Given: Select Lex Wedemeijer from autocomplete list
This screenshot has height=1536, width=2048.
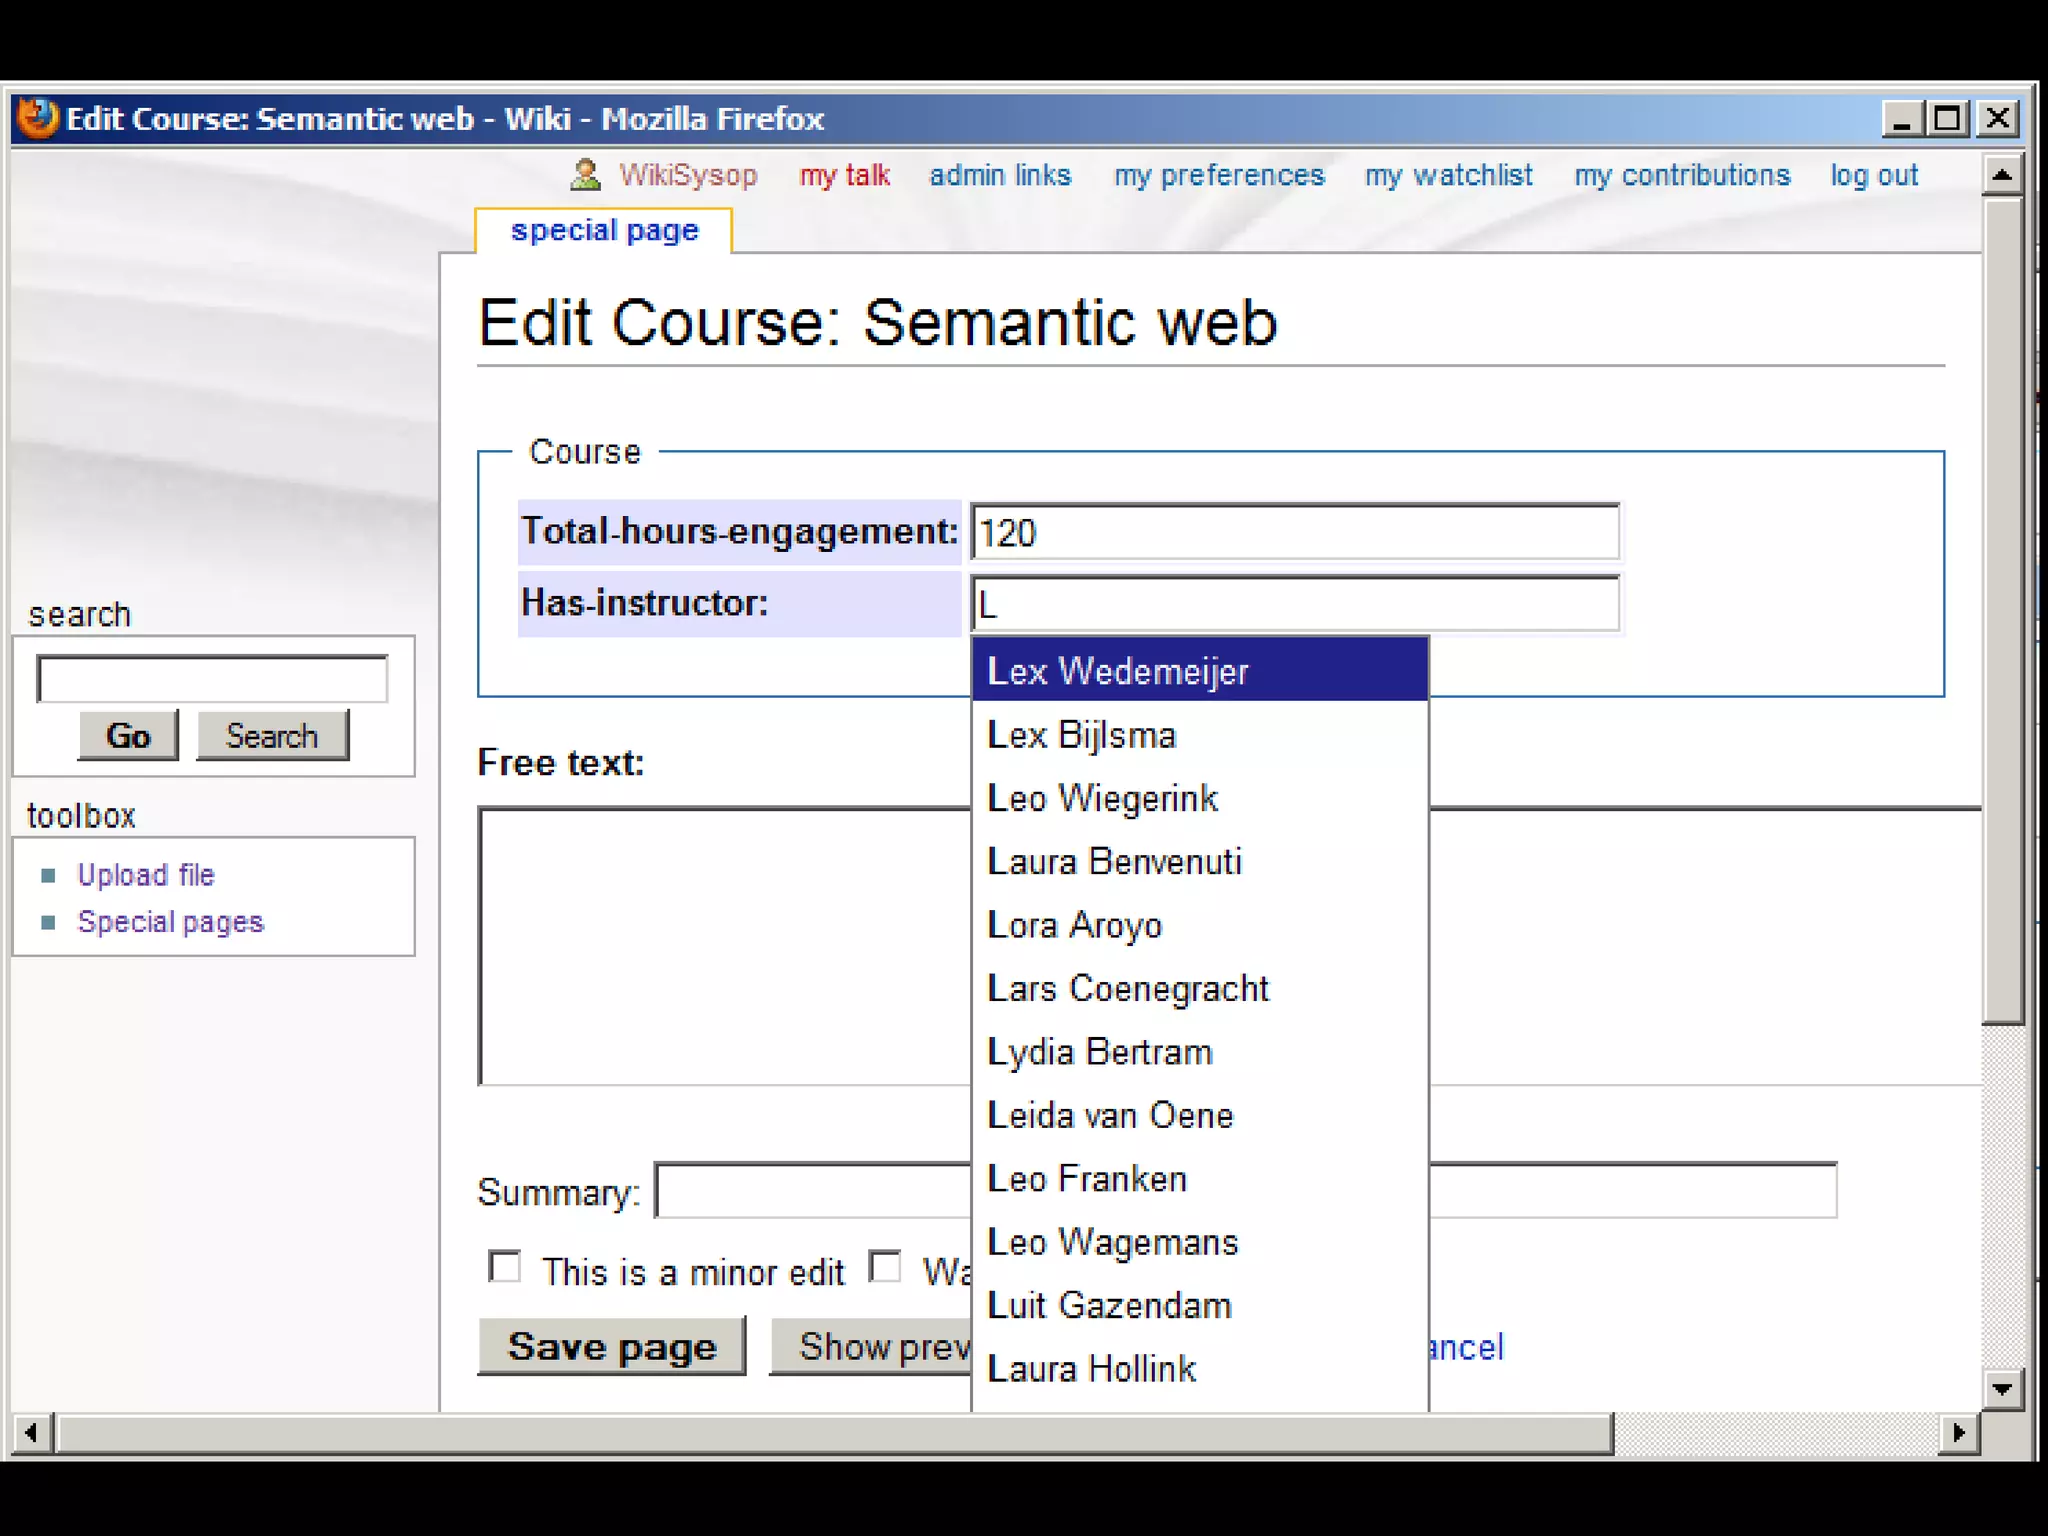Looking at the screenshot, I should tap(1118, 671).
